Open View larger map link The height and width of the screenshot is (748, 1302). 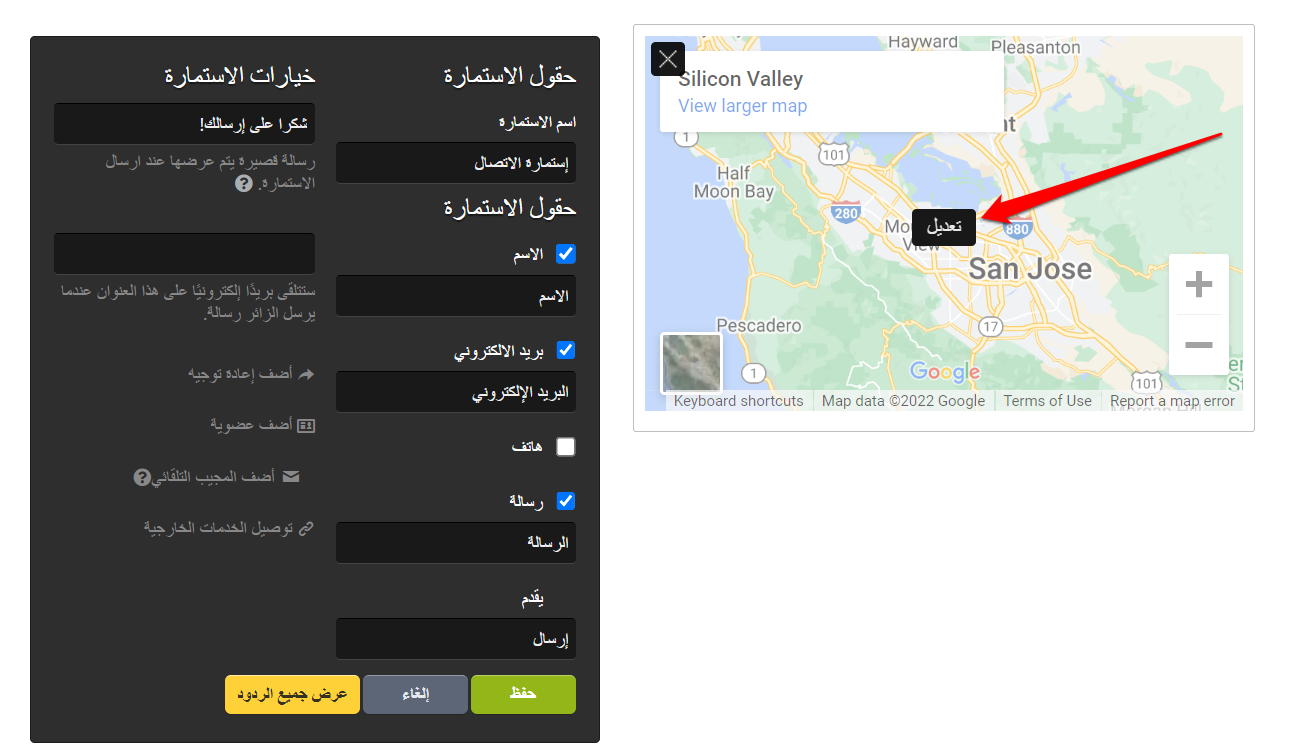(743, 106)
